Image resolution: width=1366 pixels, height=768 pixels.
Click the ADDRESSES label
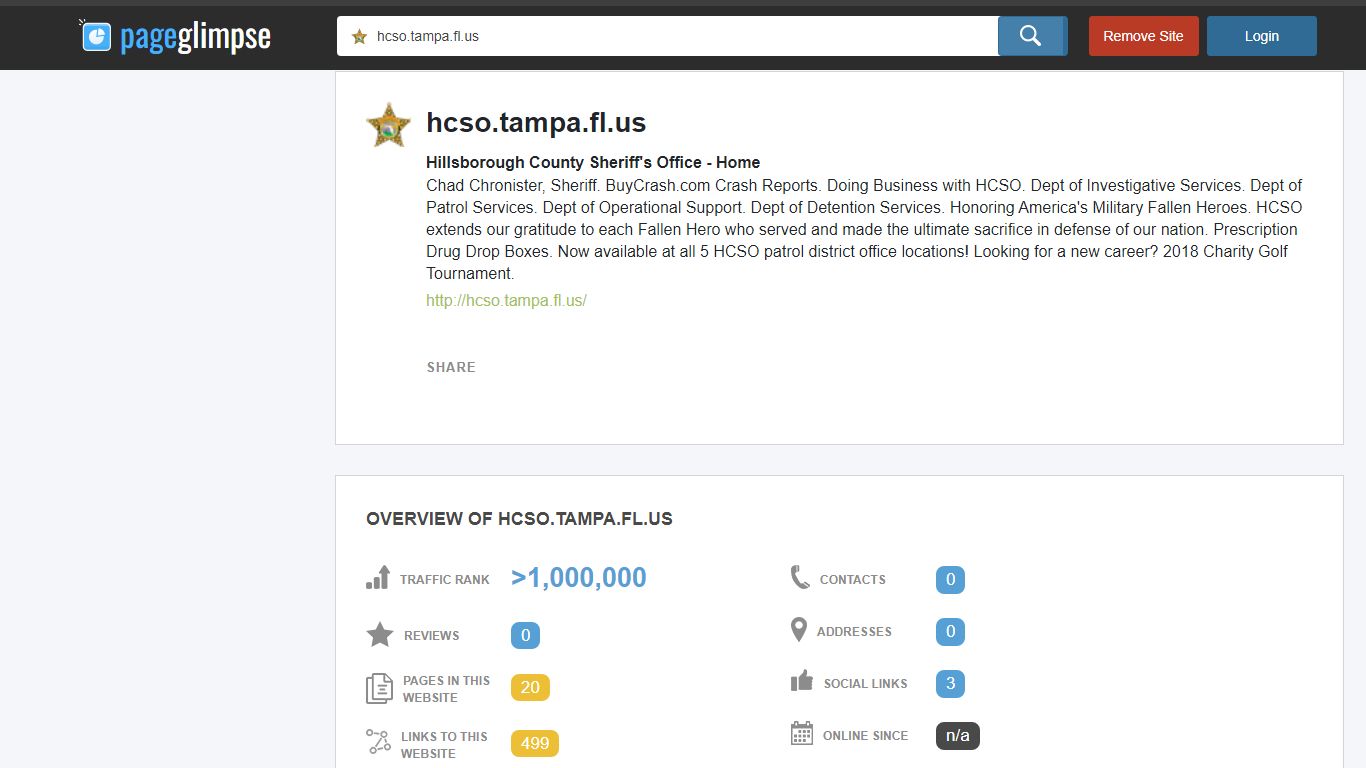(x=854, y=631)
